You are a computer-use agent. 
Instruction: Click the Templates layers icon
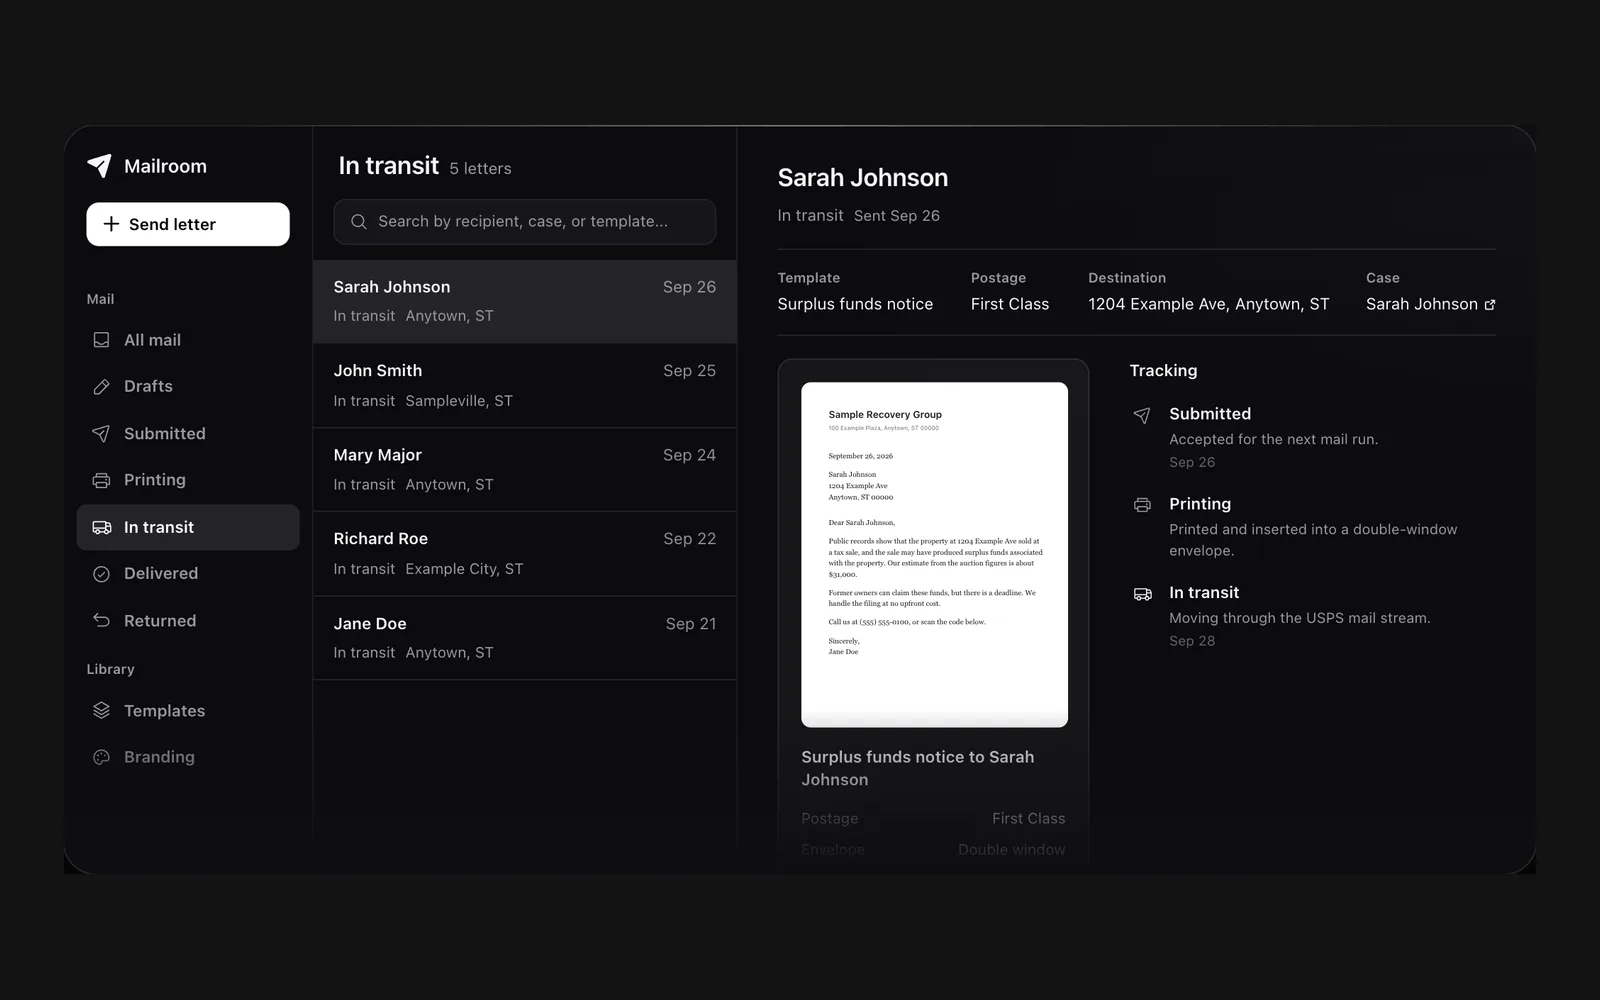101,711
